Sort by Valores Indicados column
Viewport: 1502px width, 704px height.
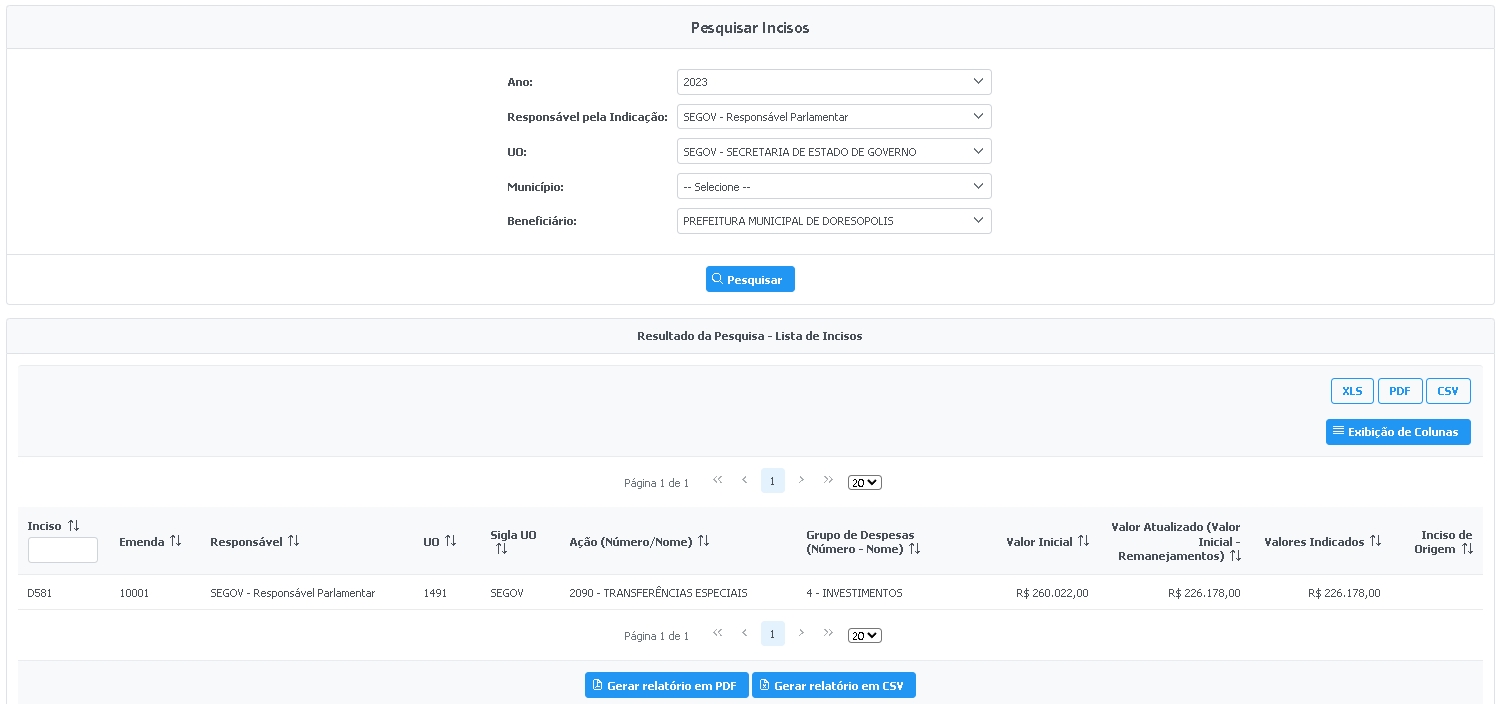pos(1375,541)
